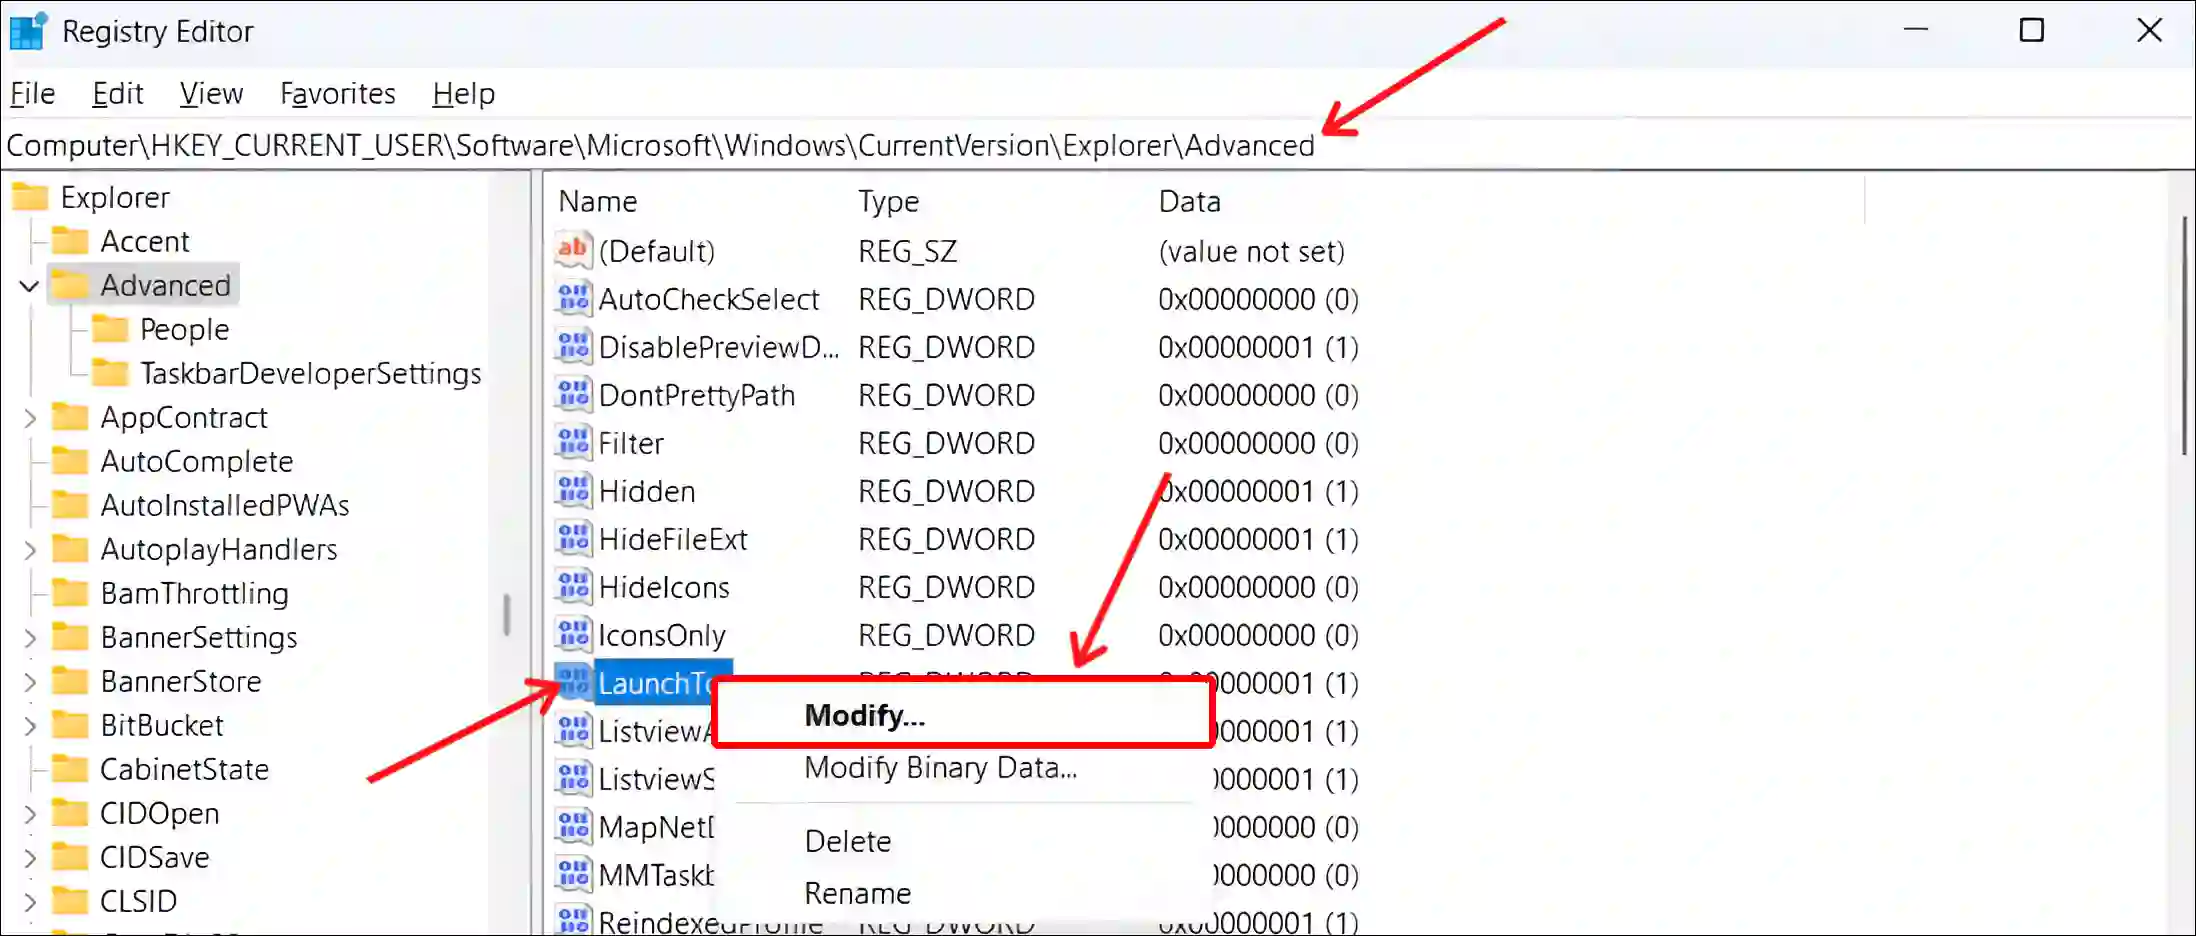Open the Favorites menu
The width and height of the screenshot is (2196, 936).
click(x=338, y=94)
